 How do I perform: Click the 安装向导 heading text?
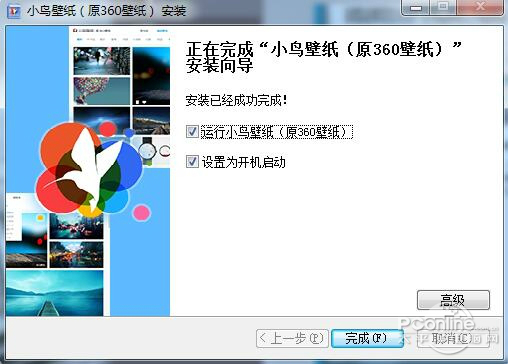(219, 65)
